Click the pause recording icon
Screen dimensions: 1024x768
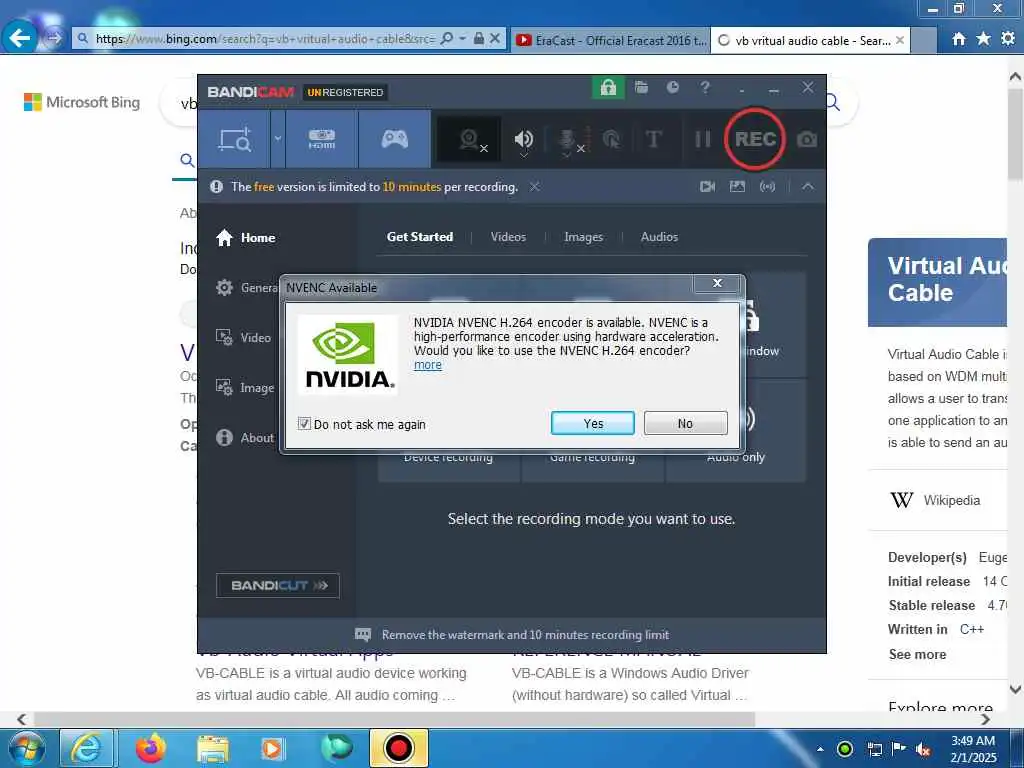pyautogui.click(x=703, y=139)
